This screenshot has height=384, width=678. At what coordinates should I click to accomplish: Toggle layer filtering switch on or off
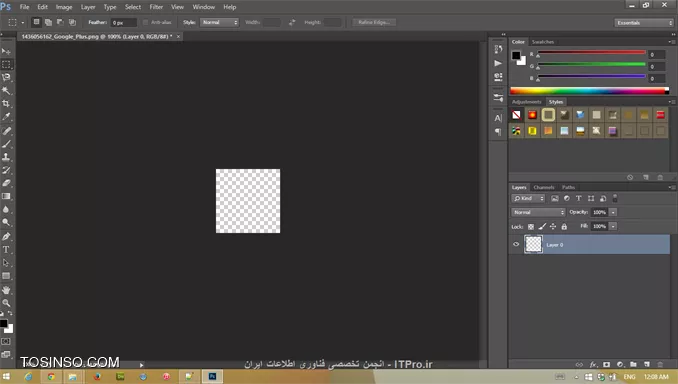click(x=615, y=198)
